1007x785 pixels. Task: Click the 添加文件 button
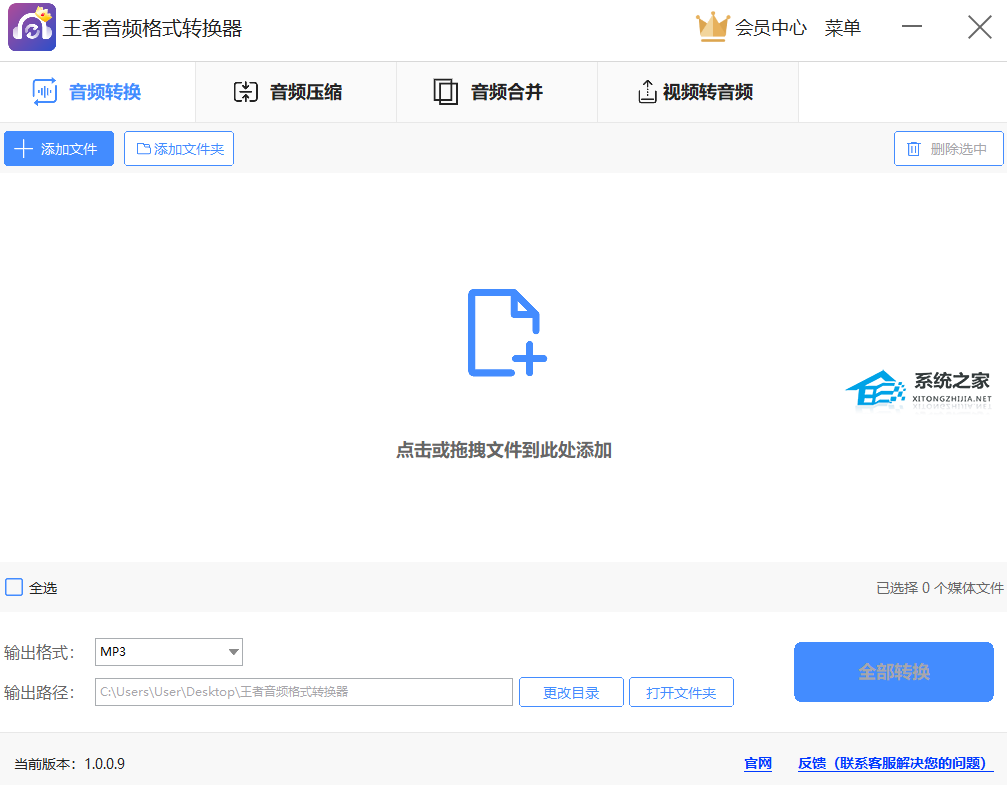point(59,149)
